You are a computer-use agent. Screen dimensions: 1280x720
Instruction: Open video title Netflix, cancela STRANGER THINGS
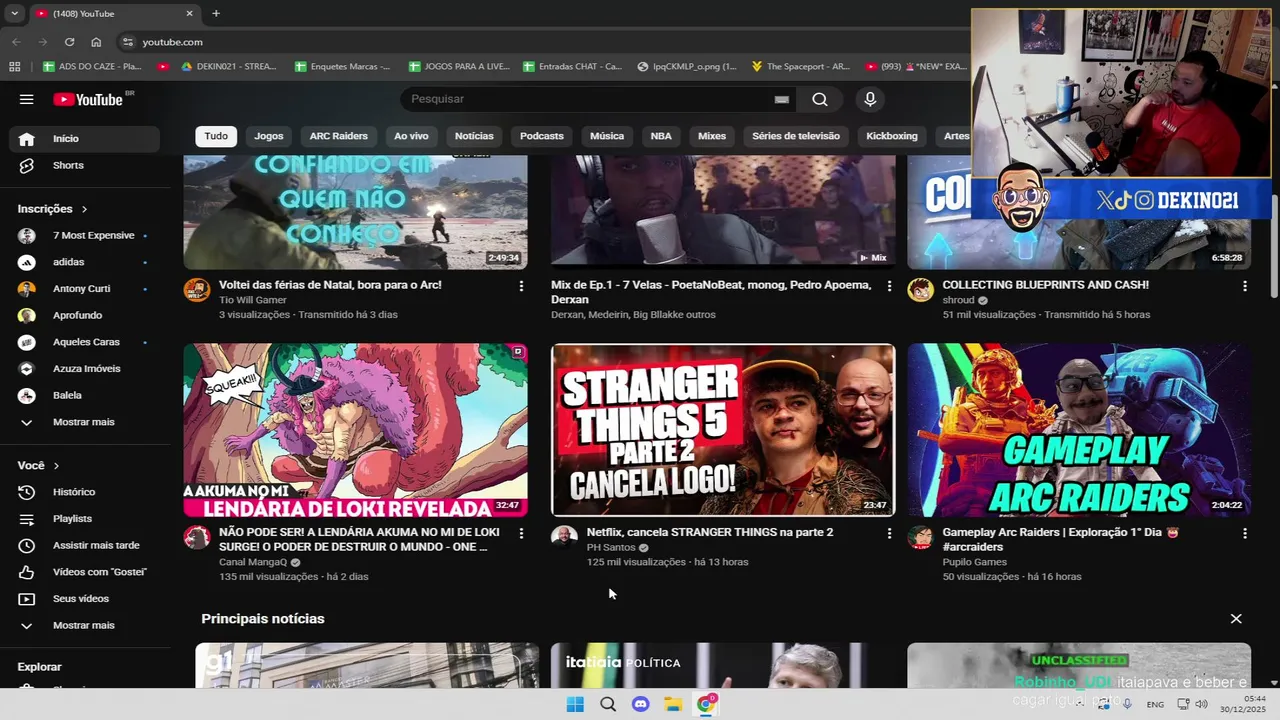click(x=710, y=533)
